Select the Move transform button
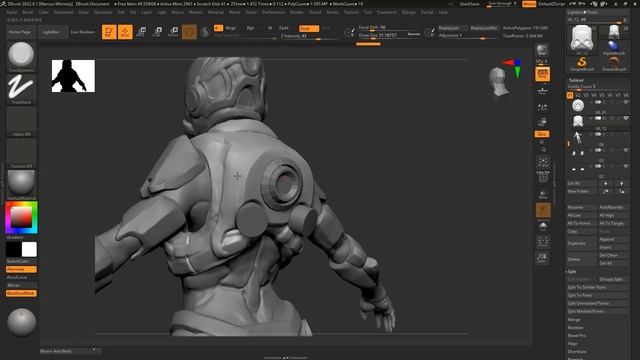This screenshot has width=640, height=360. [141, 32]
